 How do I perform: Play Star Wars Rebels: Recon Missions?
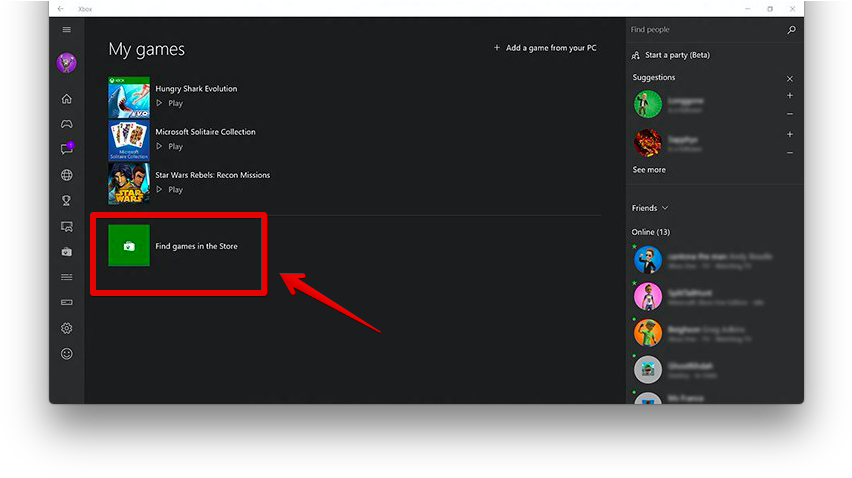pyautogui.click(x=170, y=190)
